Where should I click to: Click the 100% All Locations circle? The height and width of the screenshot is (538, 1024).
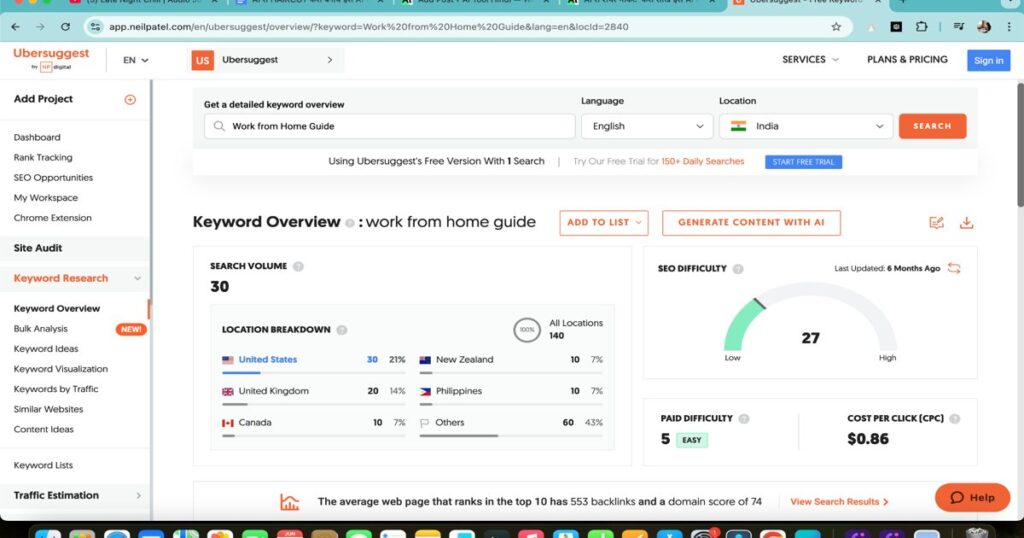pos(526,330)
